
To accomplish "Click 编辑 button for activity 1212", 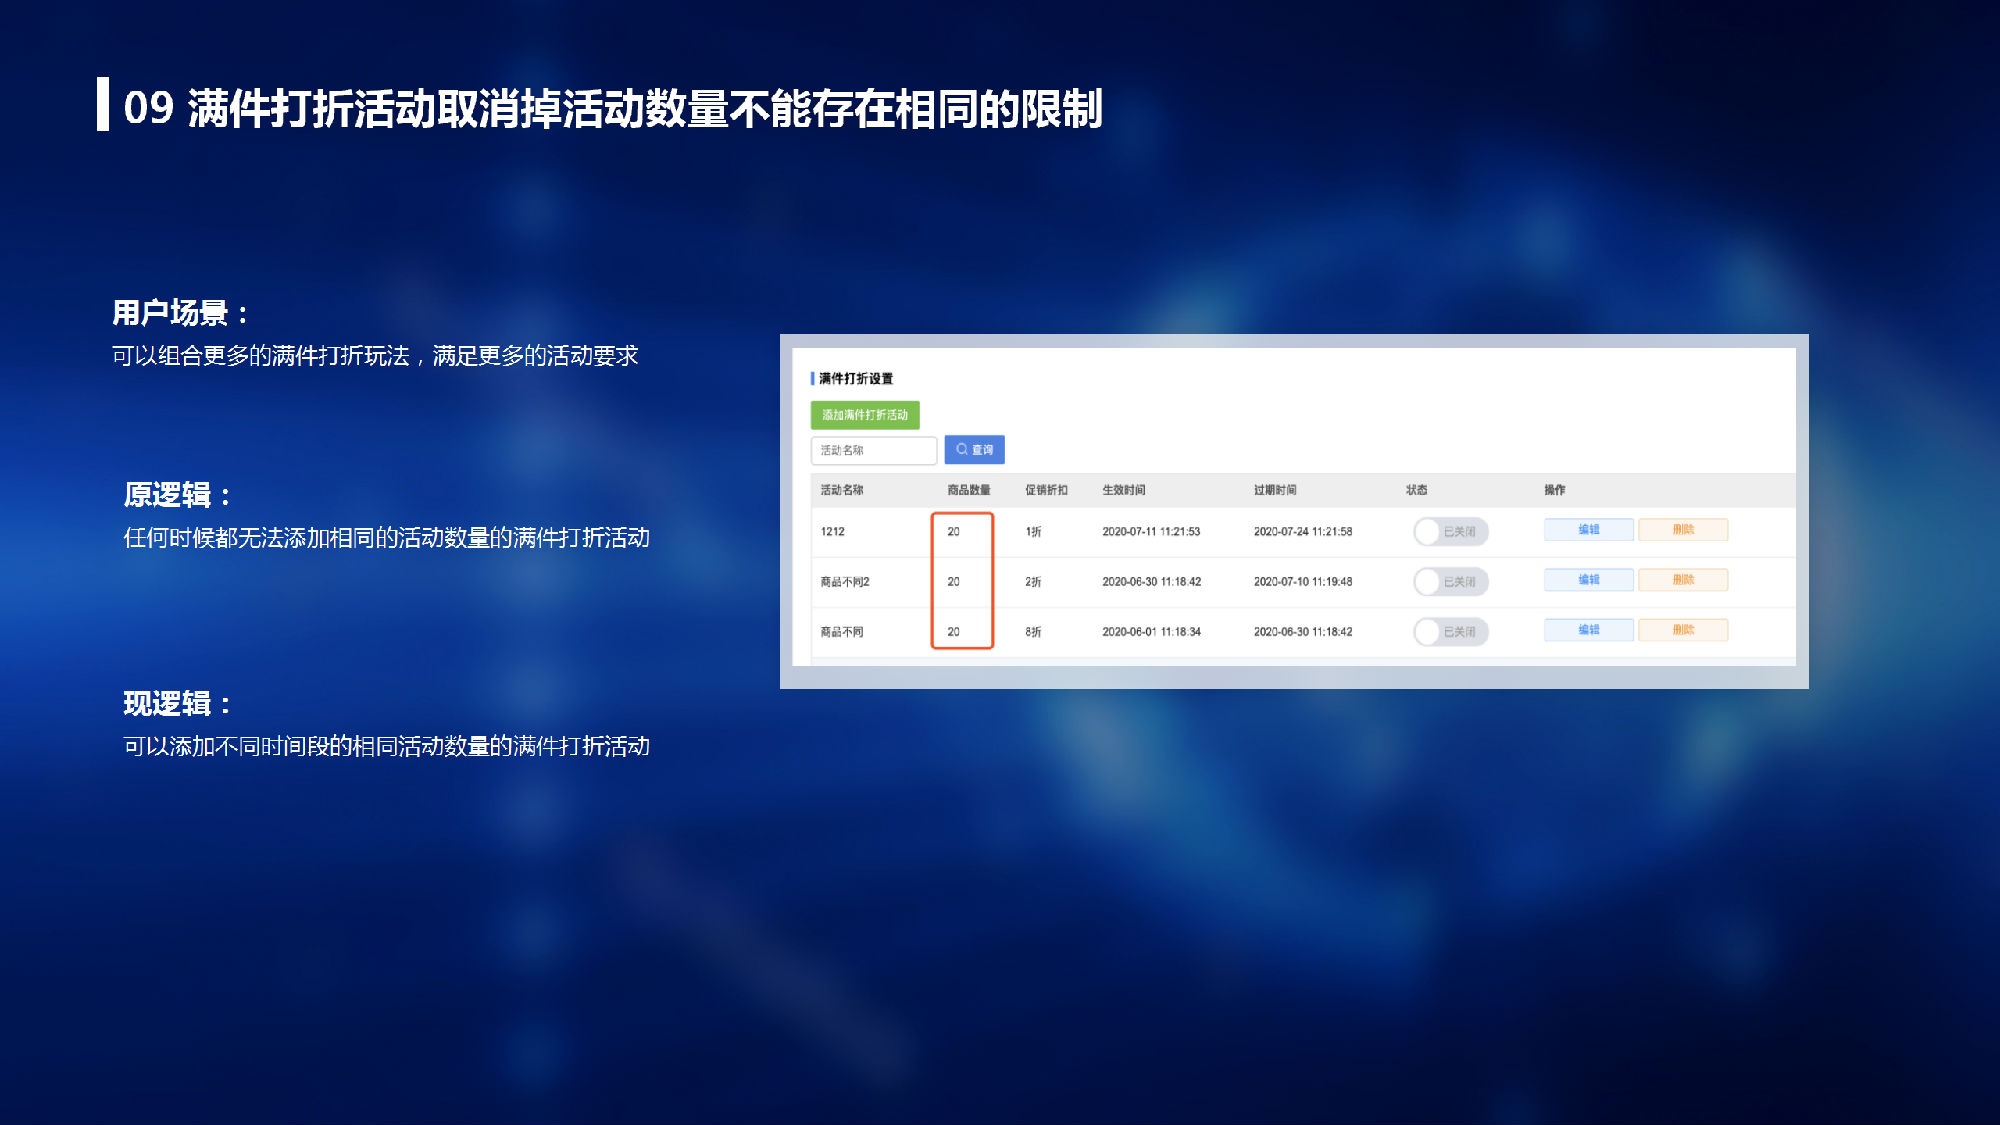I will [x=1588, y=530].
